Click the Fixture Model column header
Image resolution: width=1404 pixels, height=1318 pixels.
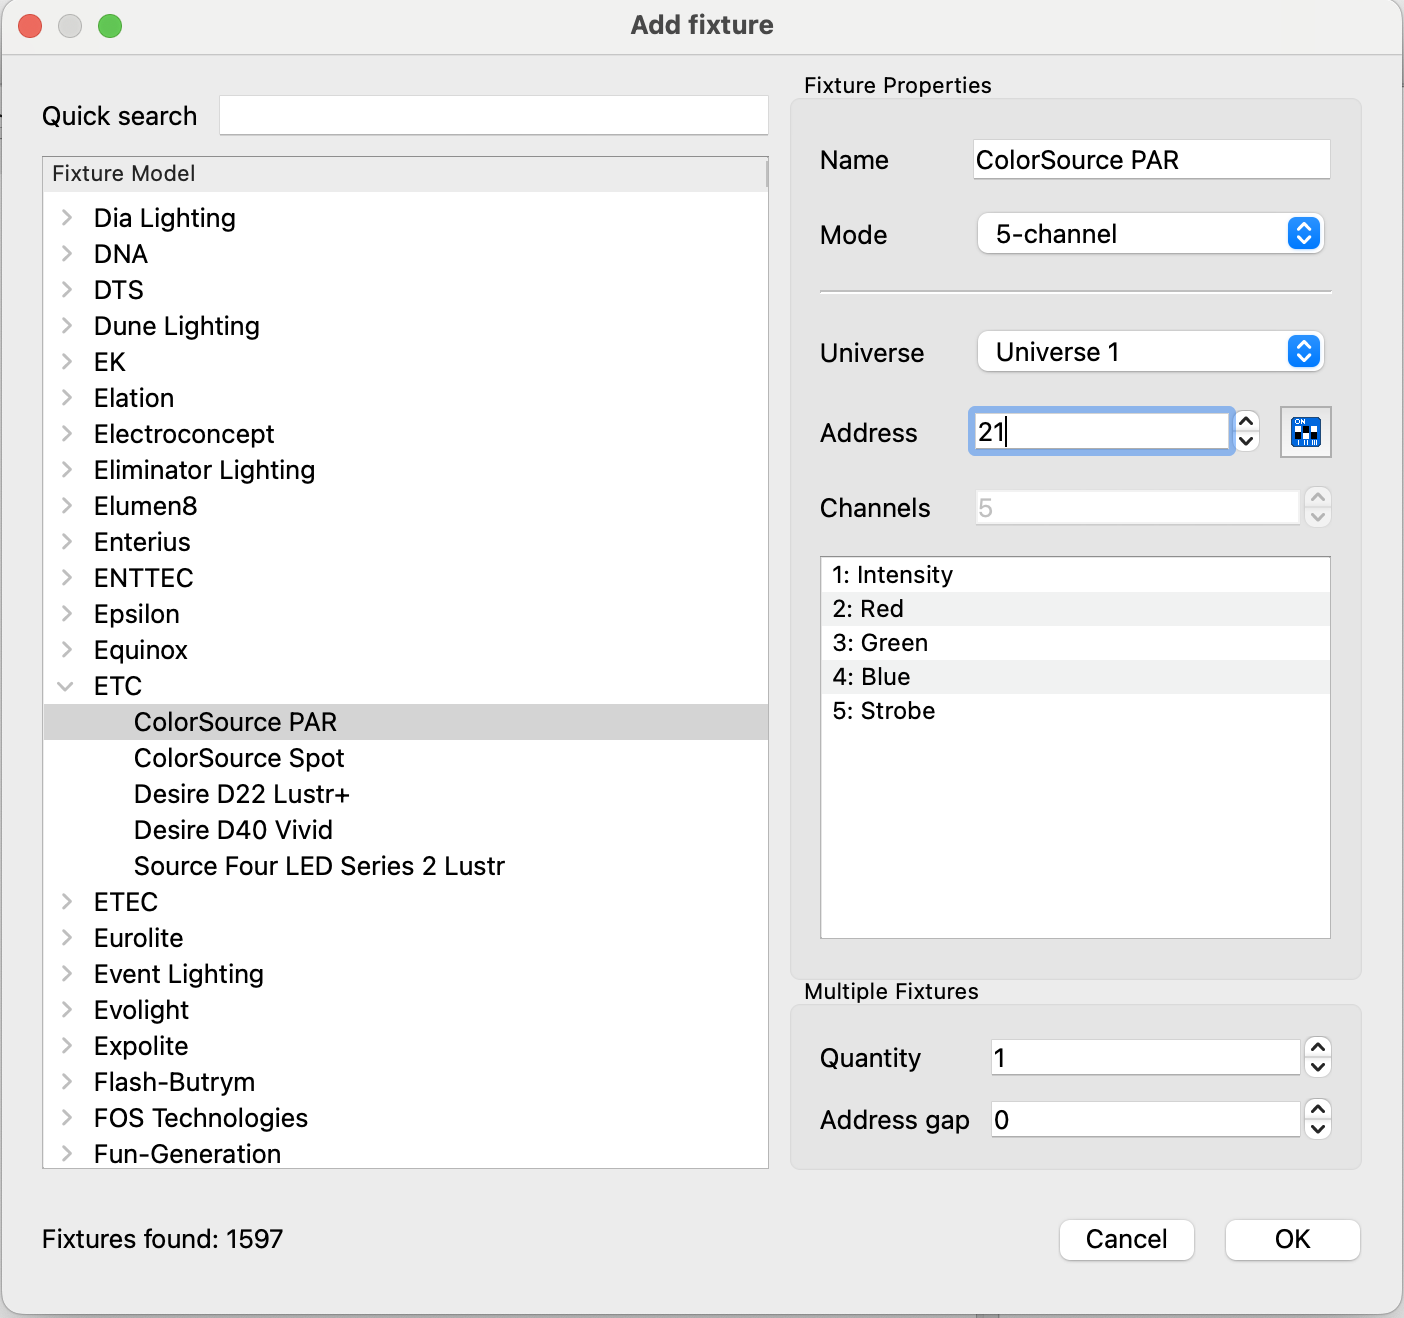[404, 174]
